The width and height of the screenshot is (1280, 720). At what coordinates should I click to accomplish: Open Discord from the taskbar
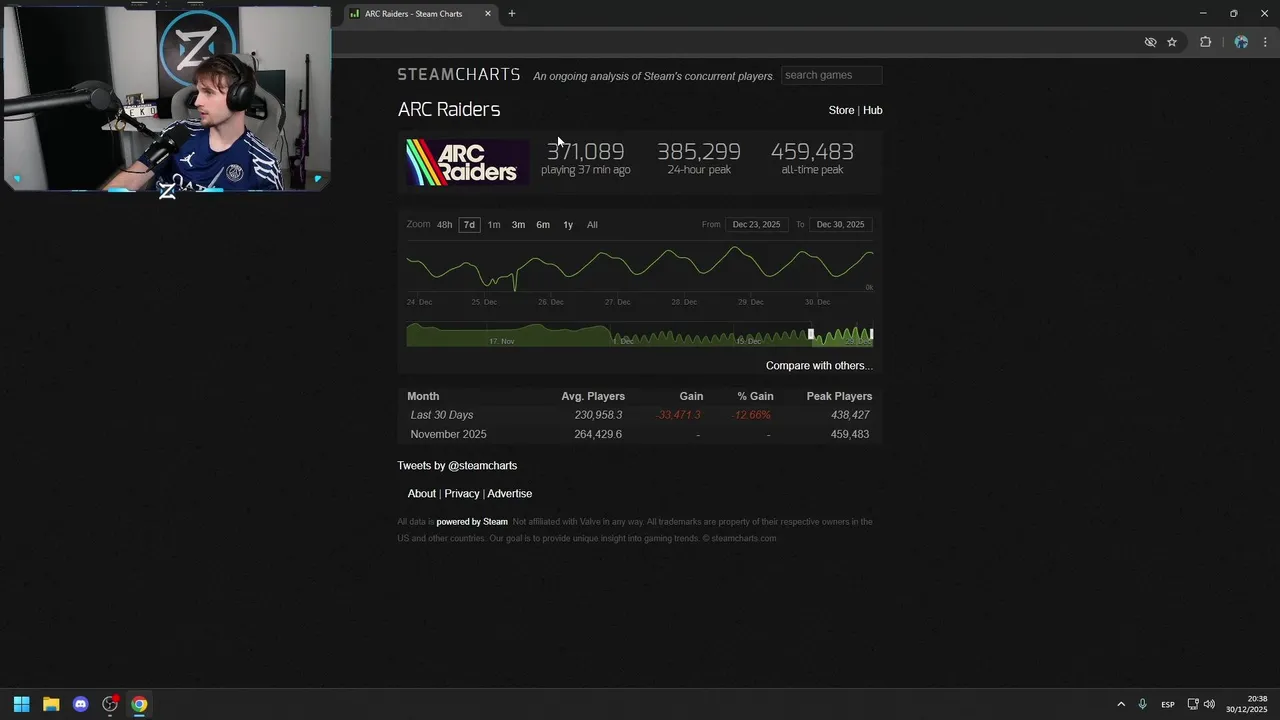(81, 704)
